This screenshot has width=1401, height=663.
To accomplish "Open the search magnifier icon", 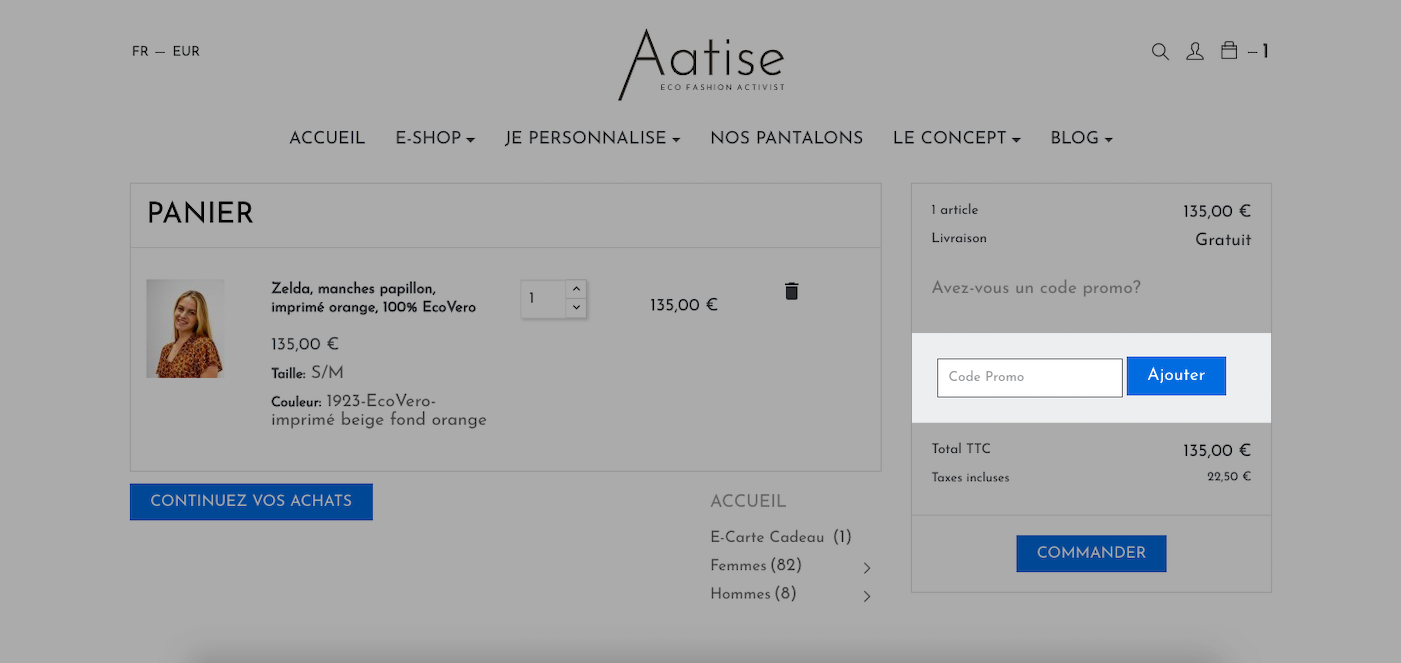I will pos(1160,52).
